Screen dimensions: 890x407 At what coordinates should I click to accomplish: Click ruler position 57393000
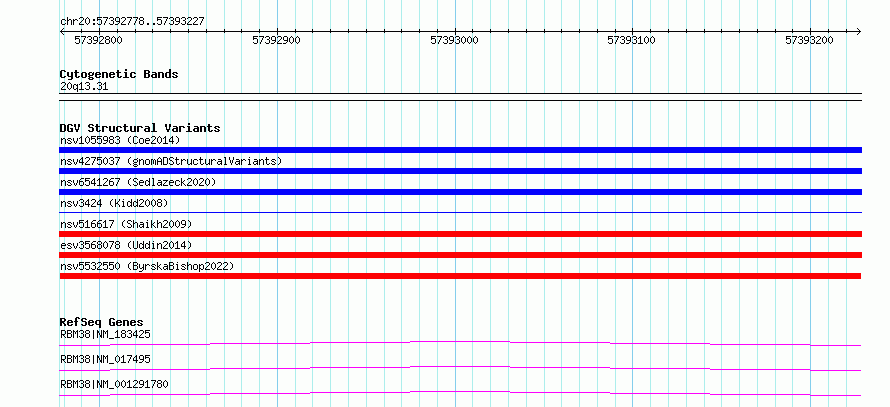click(454, 40)
